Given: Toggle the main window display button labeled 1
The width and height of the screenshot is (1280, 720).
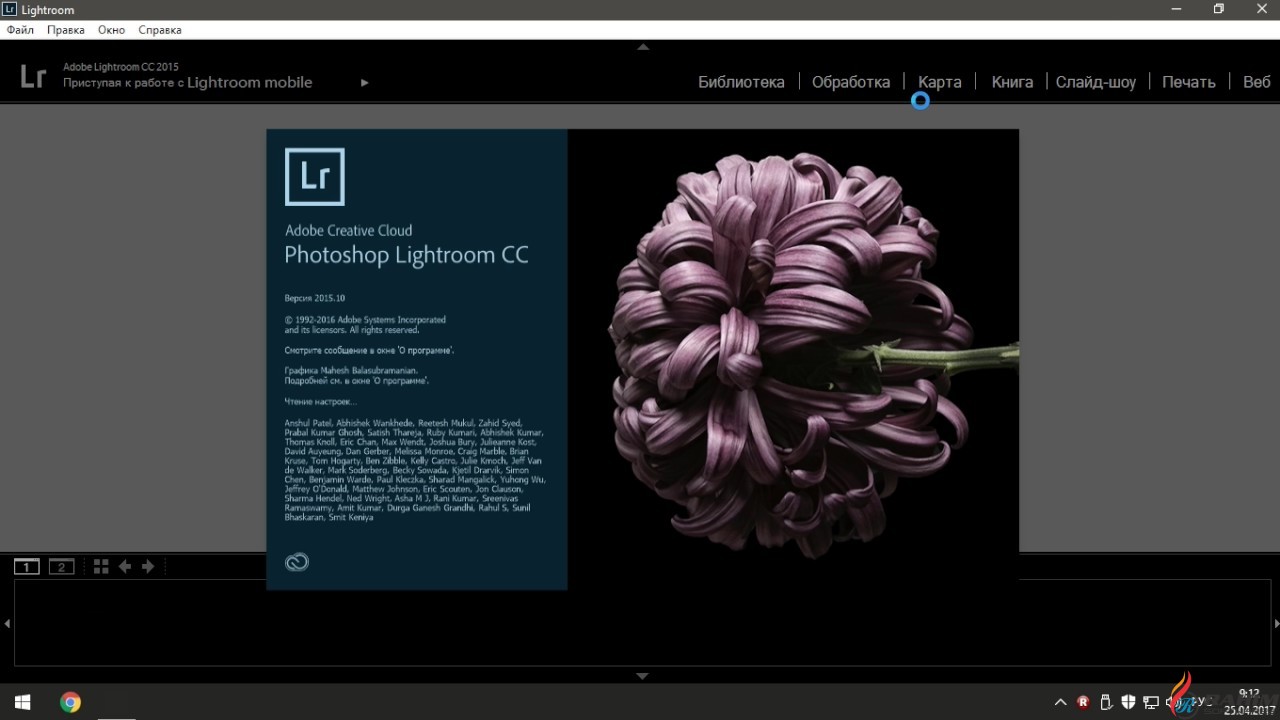Looking at the screenshot, I should coord(25,566).
